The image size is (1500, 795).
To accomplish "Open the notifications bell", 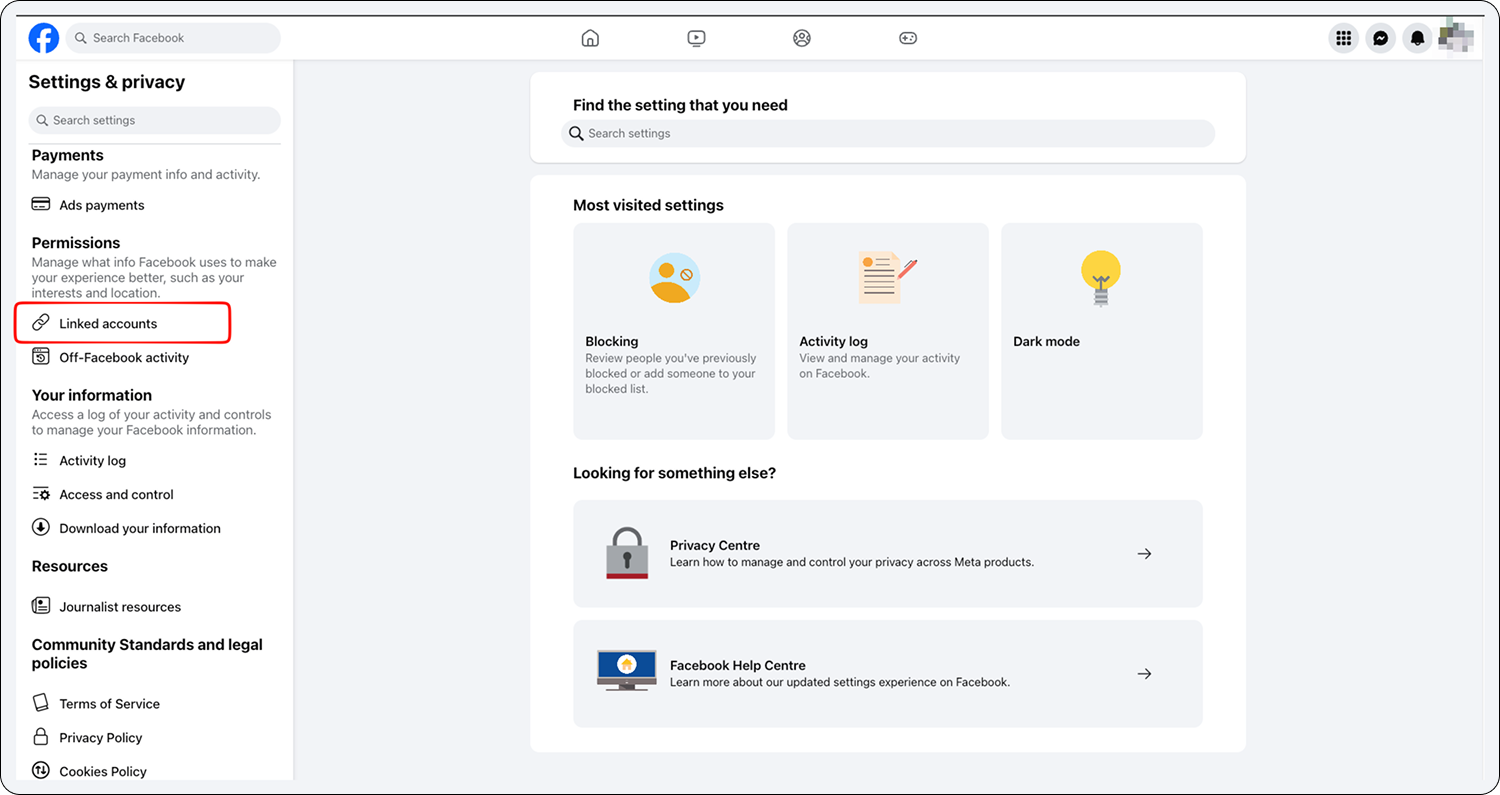I will 1417,38.
